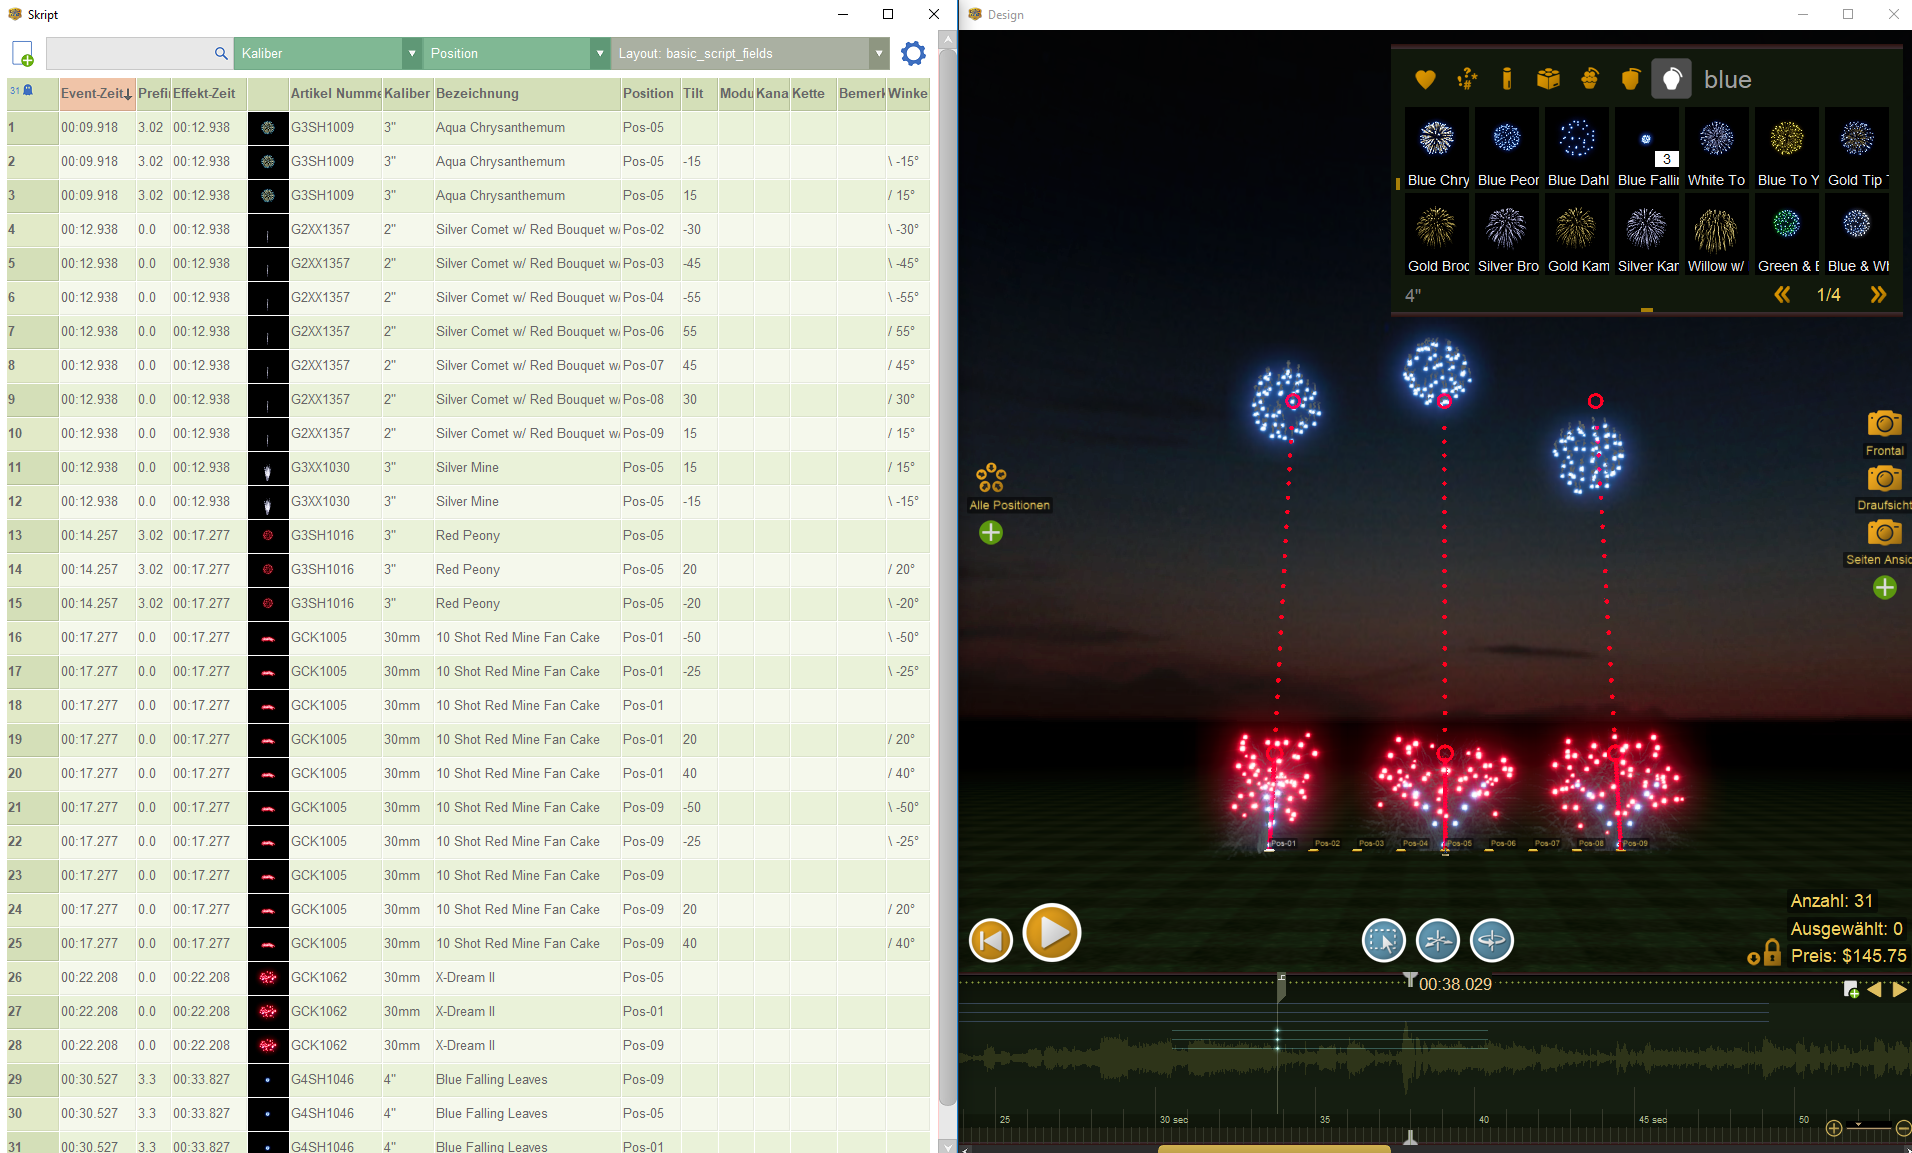Image resolution: width=1912 pixels, height=1153 pixels.
Task: Open the Layout basic_script_fields dropdown
Action: coord(878,54)
